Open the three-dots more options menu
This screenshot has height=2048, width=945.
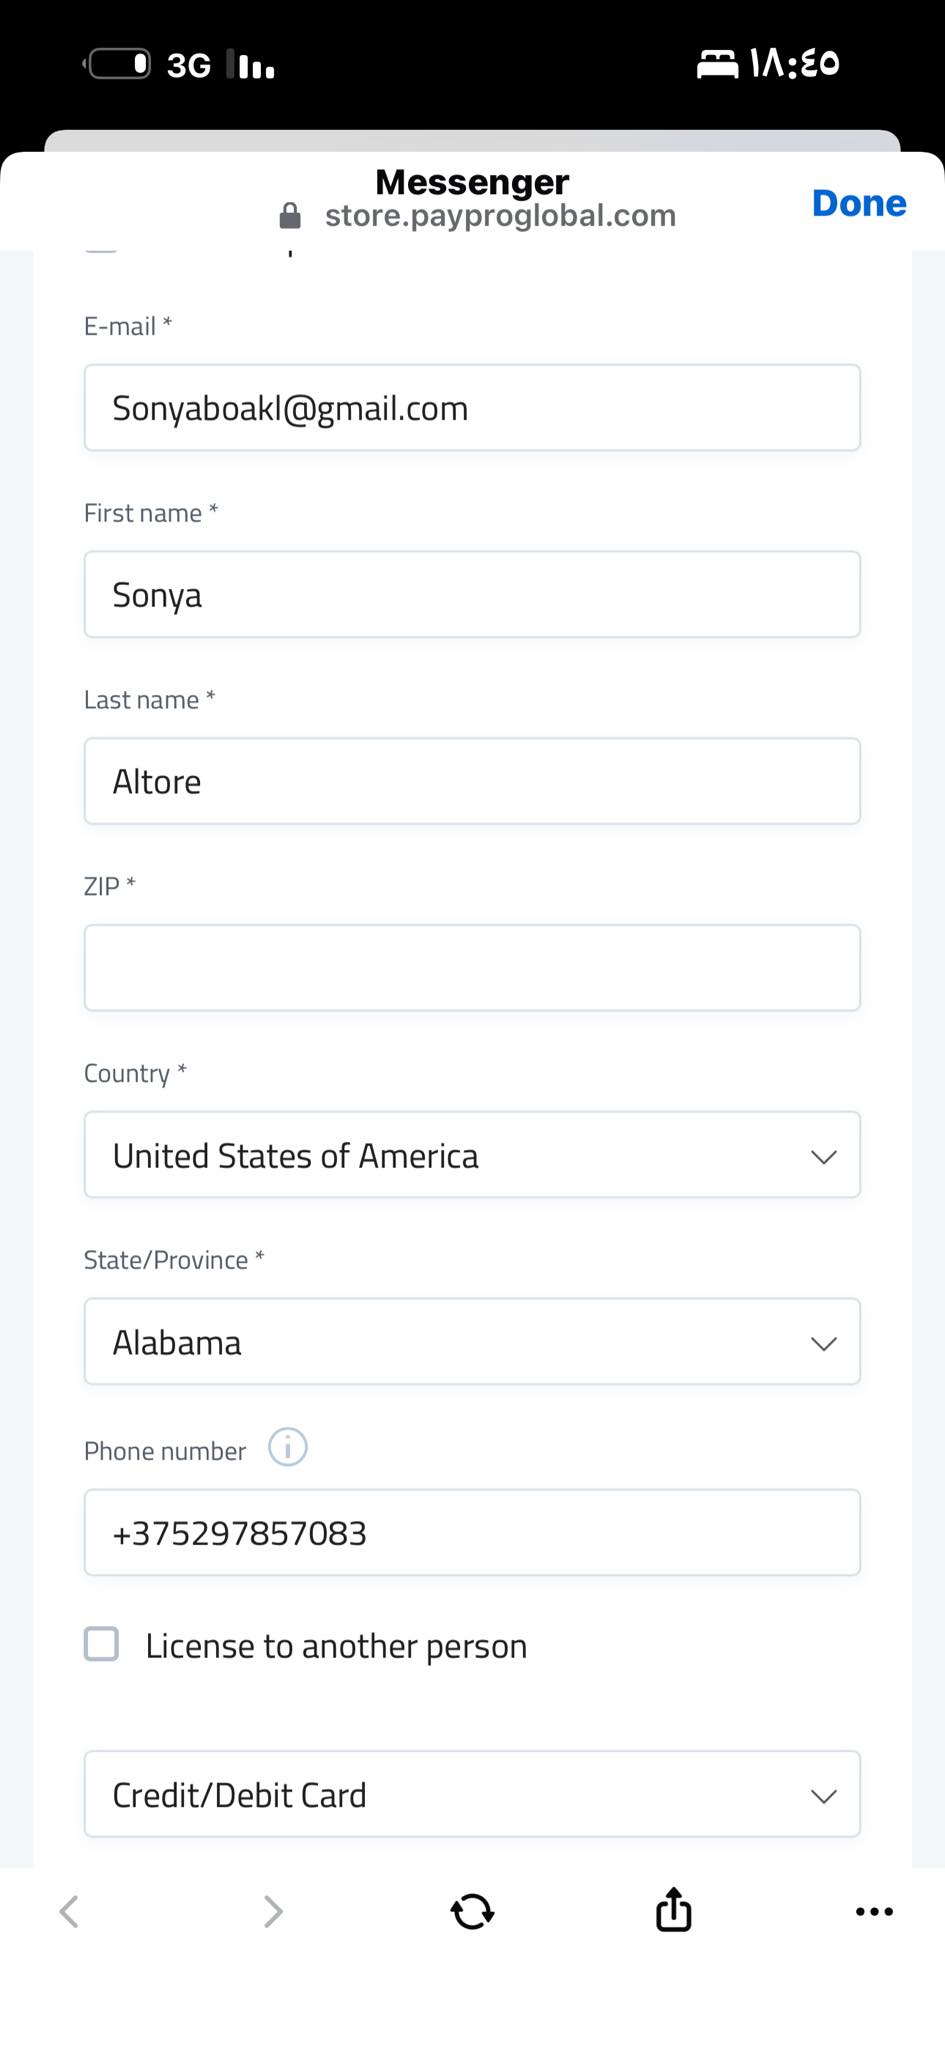tap(874, 1911)
